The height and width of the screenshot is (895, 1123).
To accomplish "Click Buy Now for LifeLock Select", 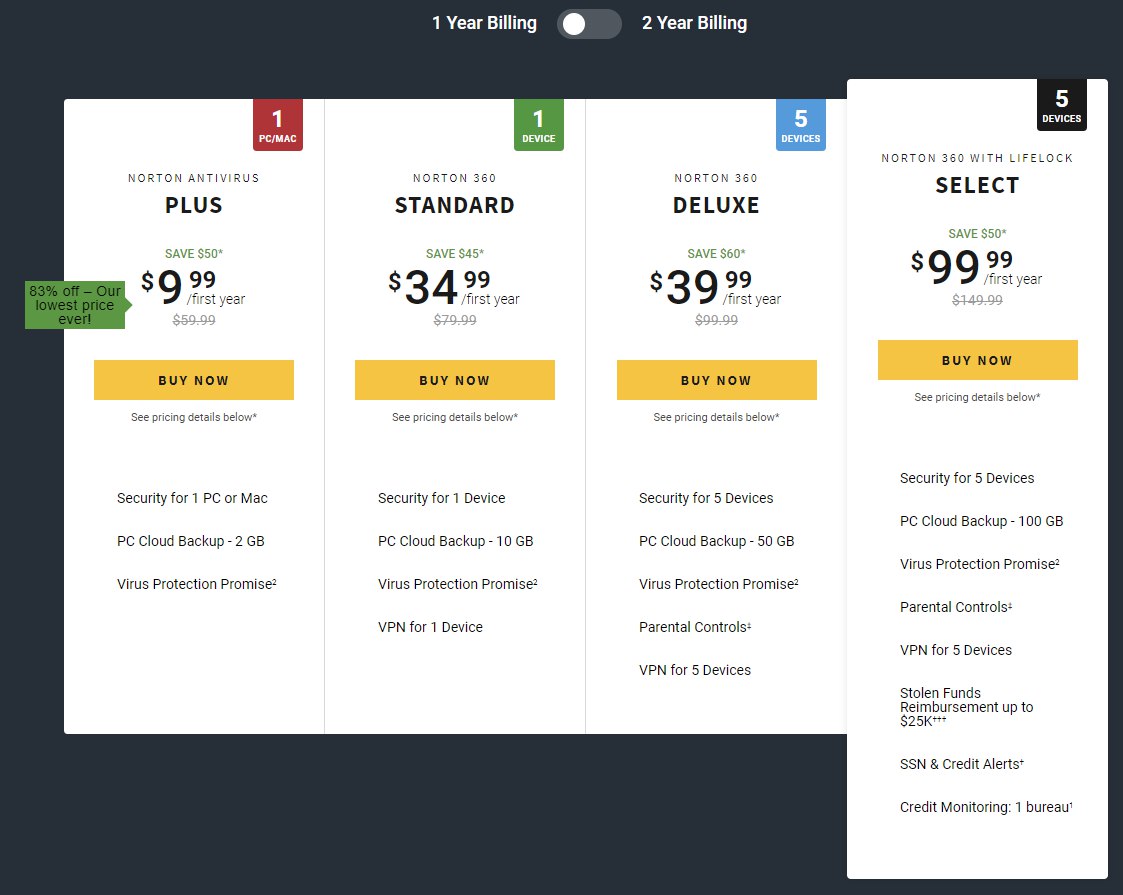I will [978, 360].
